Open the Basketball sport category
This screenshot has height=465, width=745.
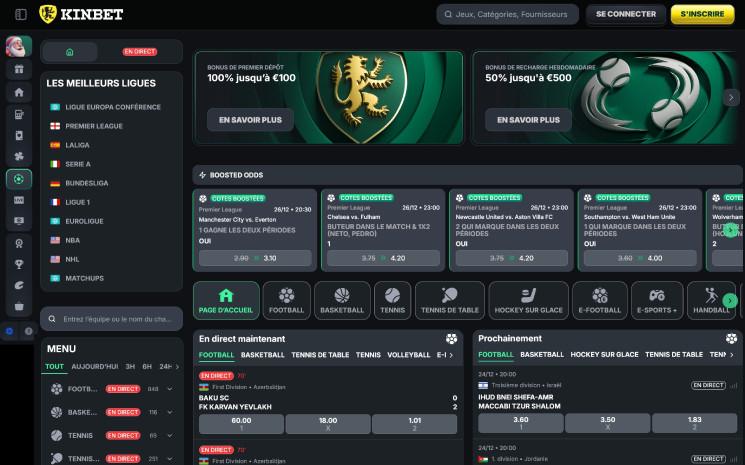[342, 300]
